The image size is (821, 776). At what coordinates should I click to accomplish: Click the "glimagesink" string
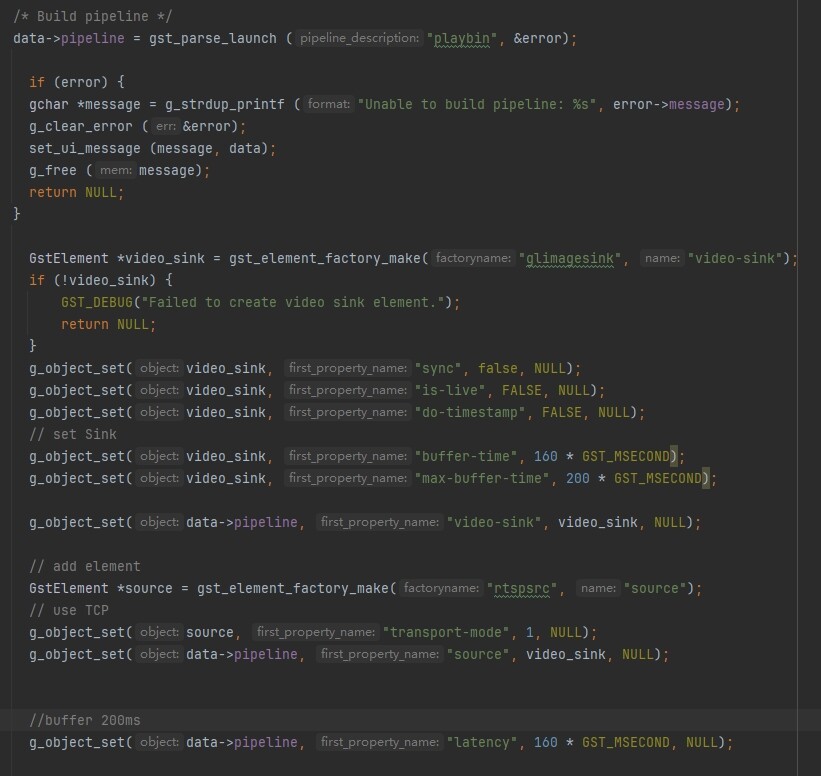(570, 258)
